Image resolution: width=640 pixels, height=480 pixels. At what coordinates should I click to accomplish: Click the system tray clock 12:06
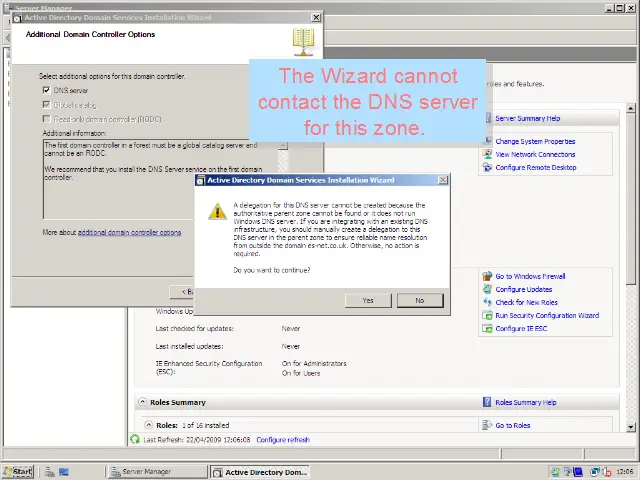click(x=625, y=472)
